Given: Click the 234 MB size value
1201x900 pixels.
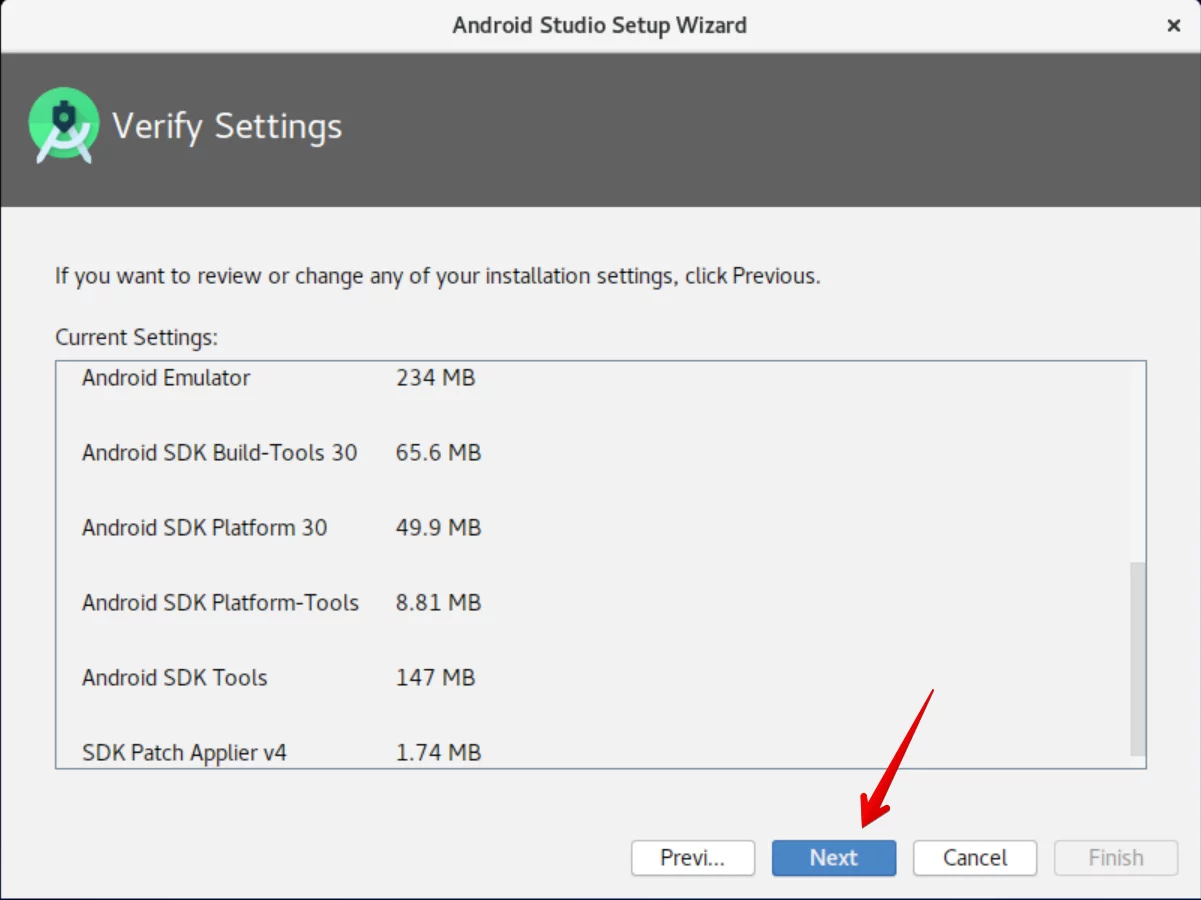Looking at the screenshot, I should (x=435, y=378).
